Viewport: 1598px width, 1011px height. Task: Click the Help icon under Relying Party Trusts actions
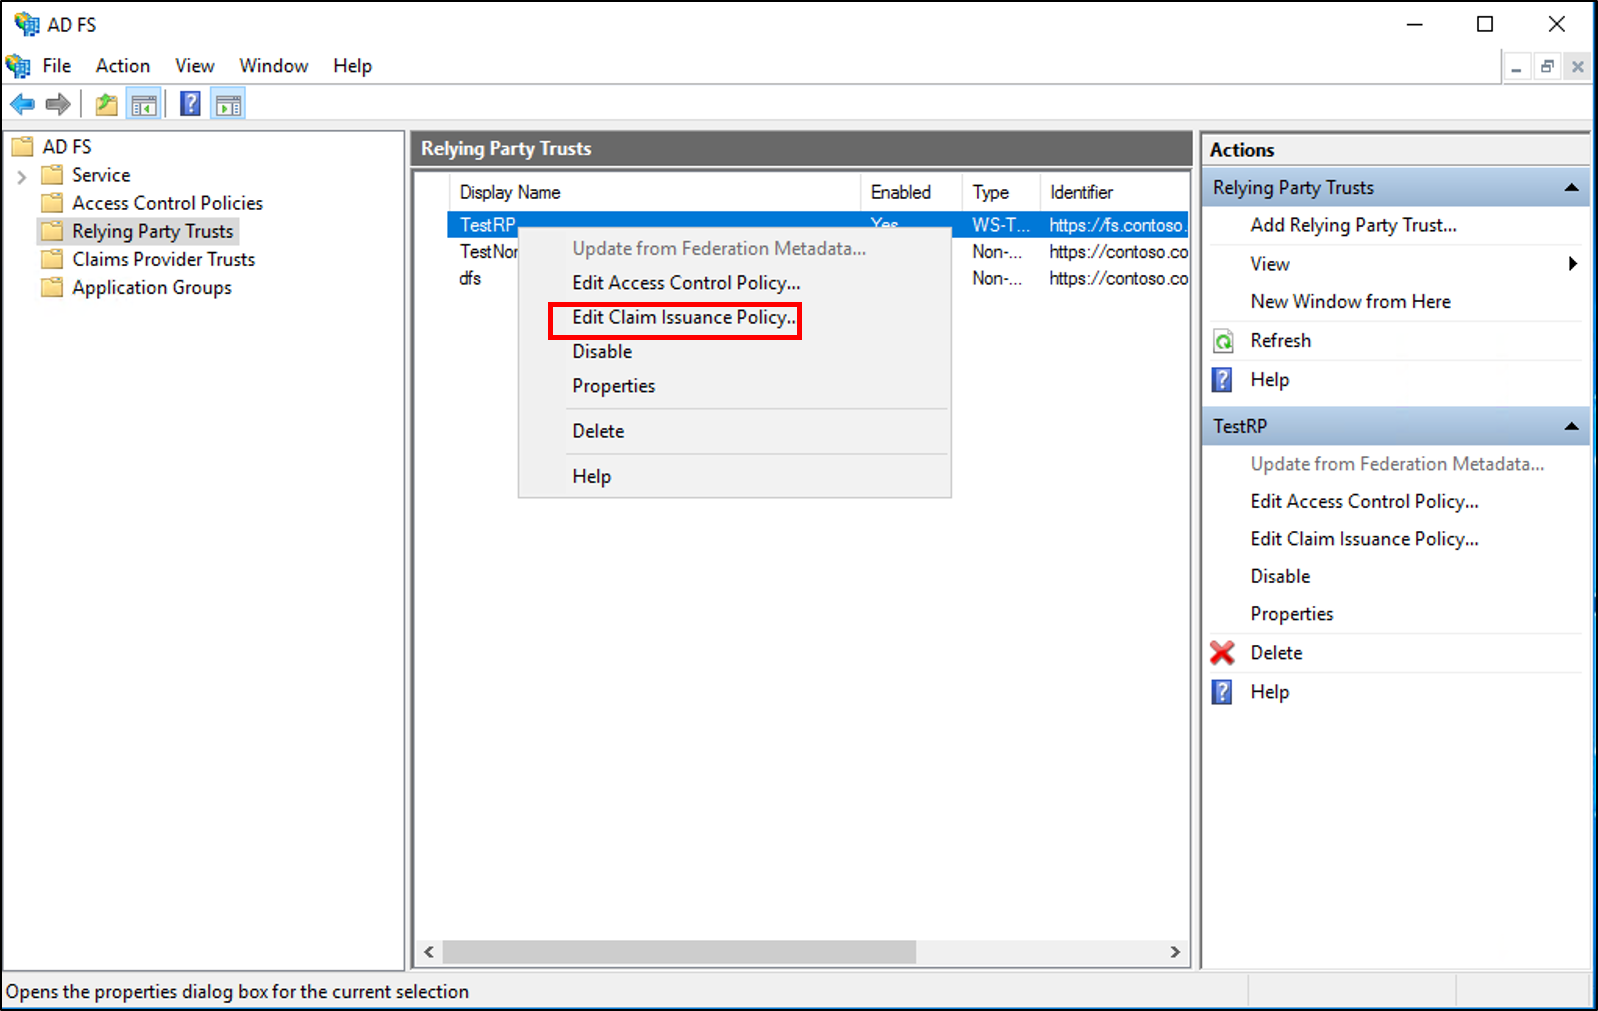point(1222,380)
